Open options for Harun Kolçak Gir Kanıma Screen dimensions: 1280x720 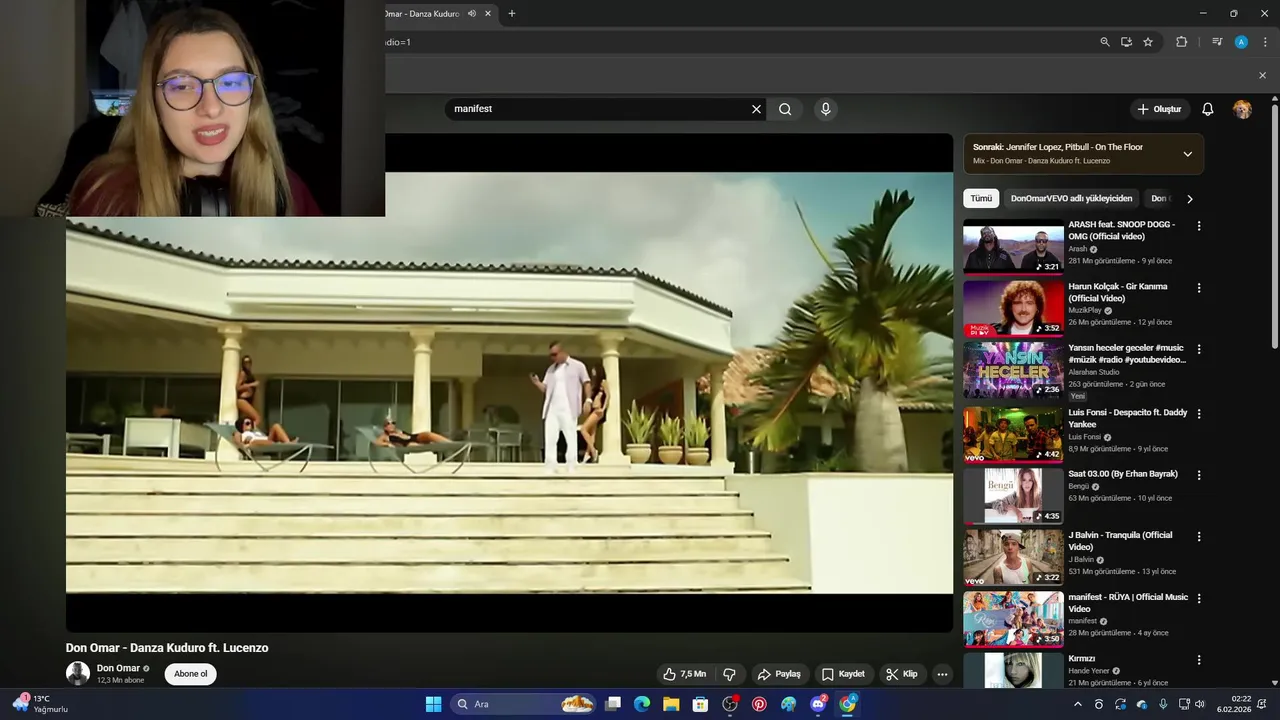tap(1199, 288)
